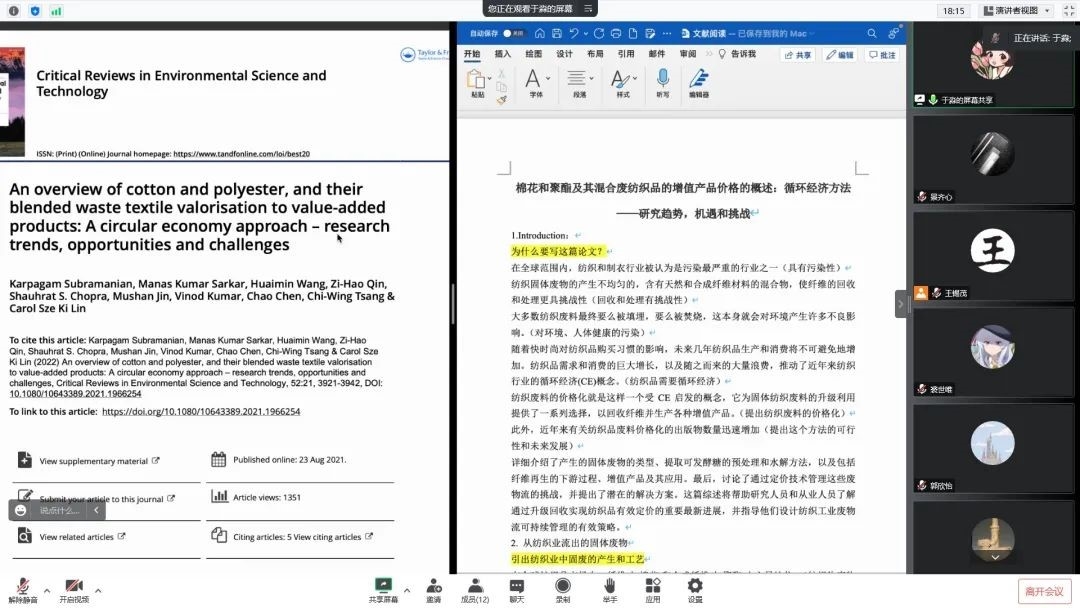Switch to the Insert ribbon tab
Viewport: 1080px width, 608px height.
[x=503, y=54]
